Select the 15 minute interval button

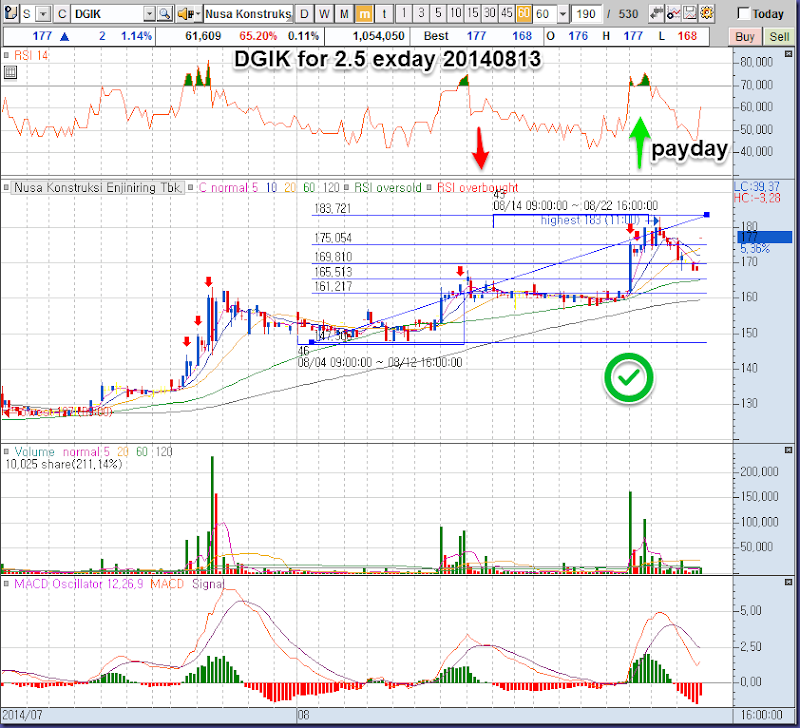[x=472, y=13]
